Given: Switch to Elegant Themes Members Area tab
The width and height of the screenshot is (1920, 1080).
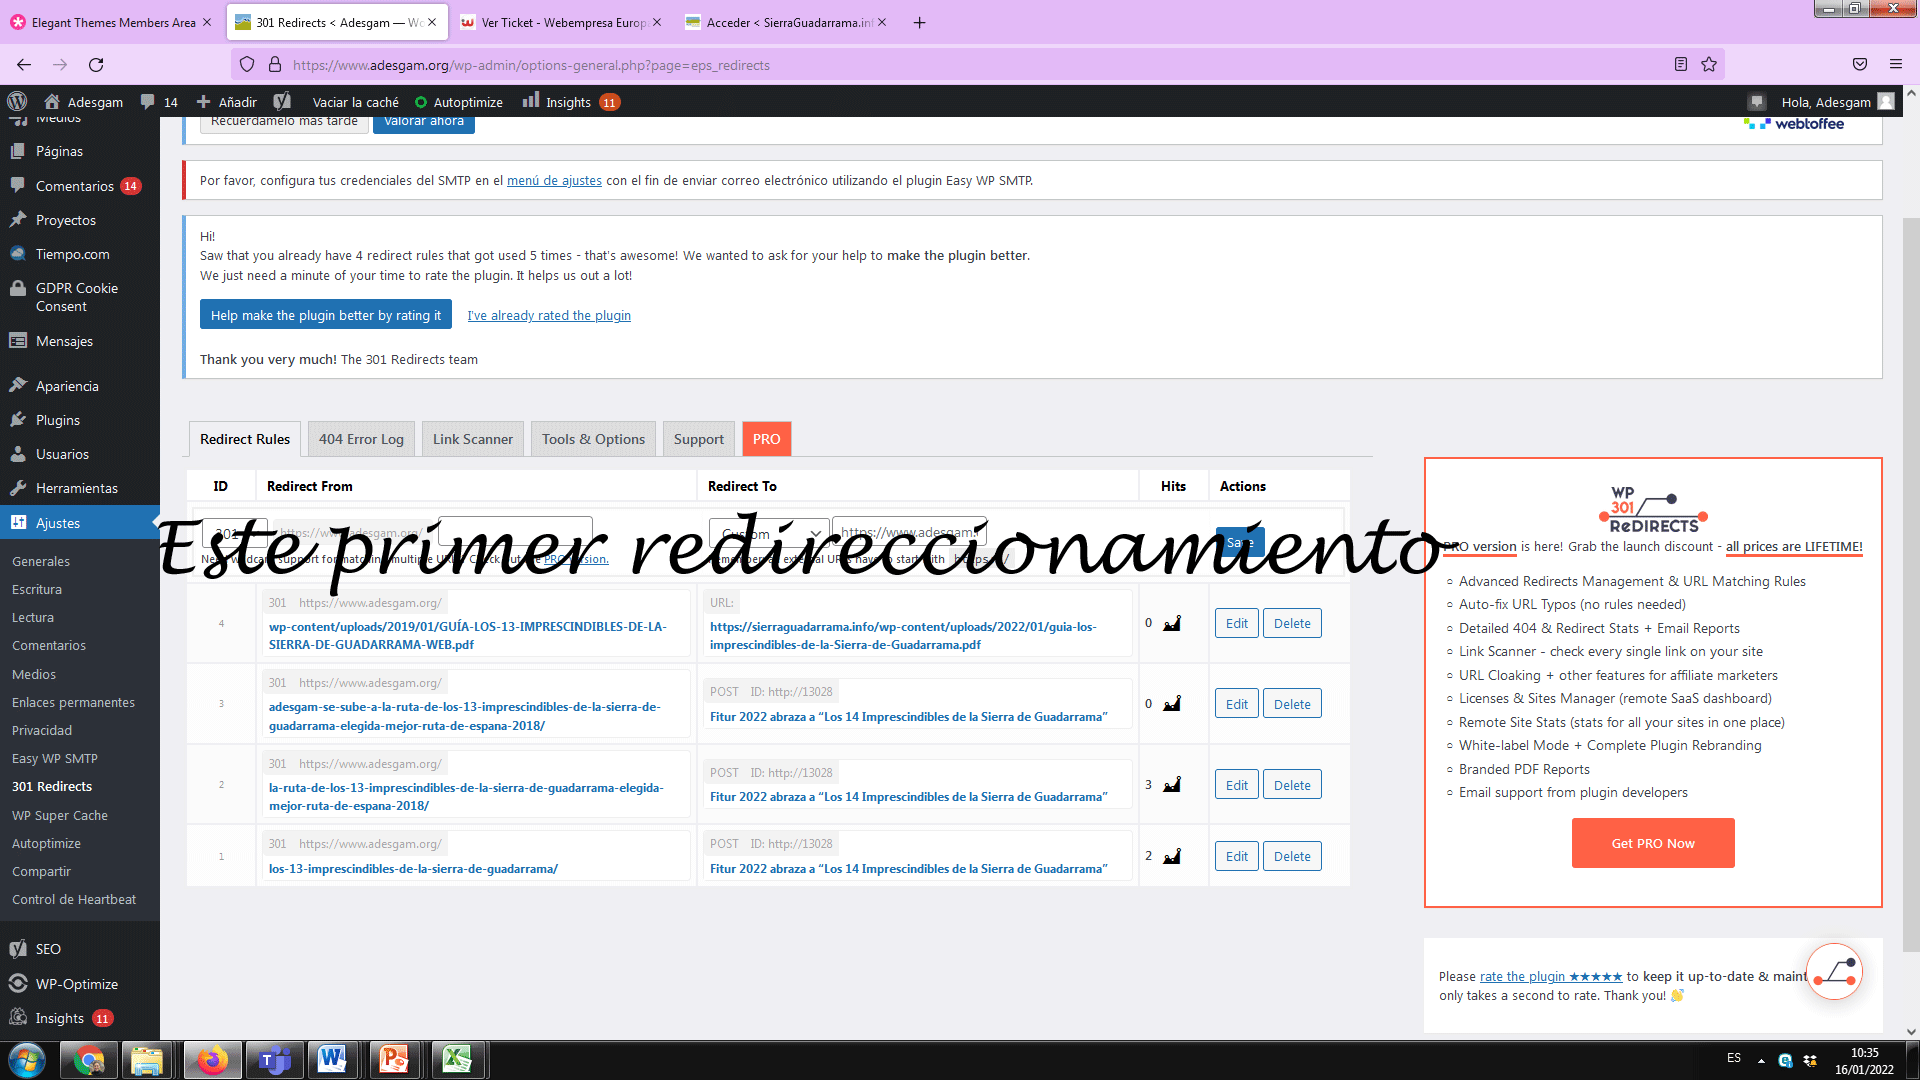Looking at the screenshot, I should point(112,22).
